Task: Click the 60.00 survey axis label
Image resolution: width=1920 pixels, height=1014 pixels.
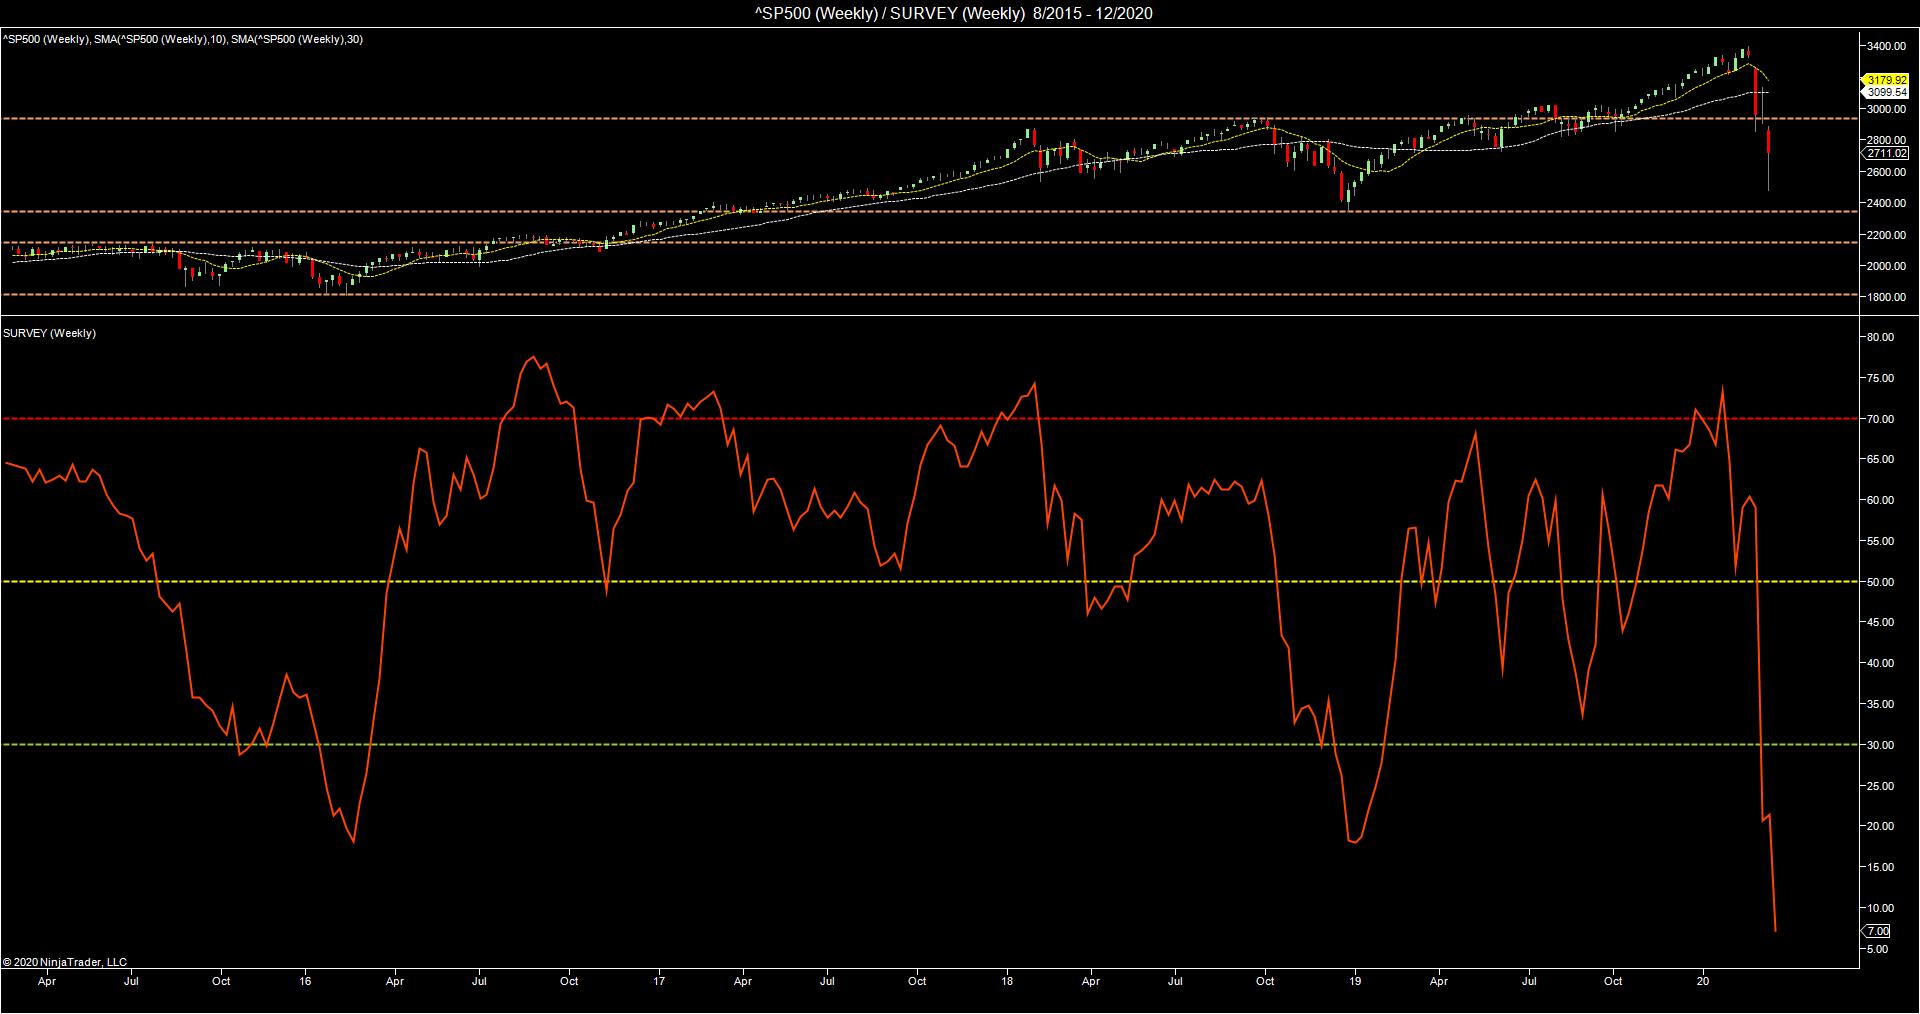Action: pos(1880,500)
